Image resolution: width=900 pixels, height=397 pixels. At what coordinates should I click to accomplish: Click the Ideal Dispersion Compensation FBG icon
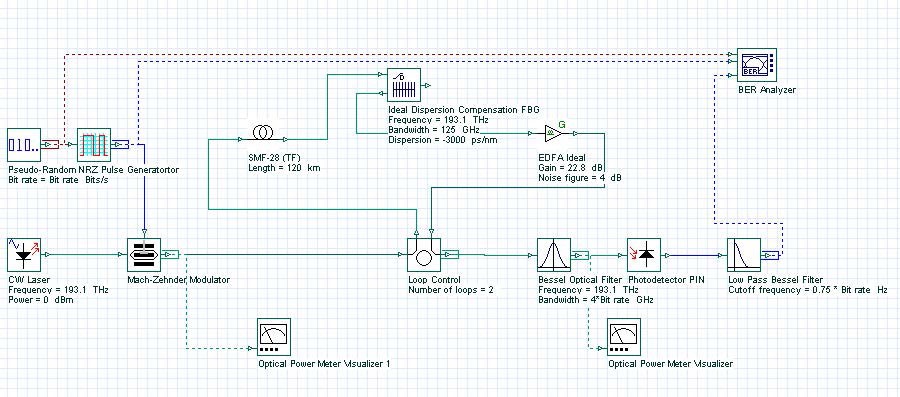click(404, 85)
